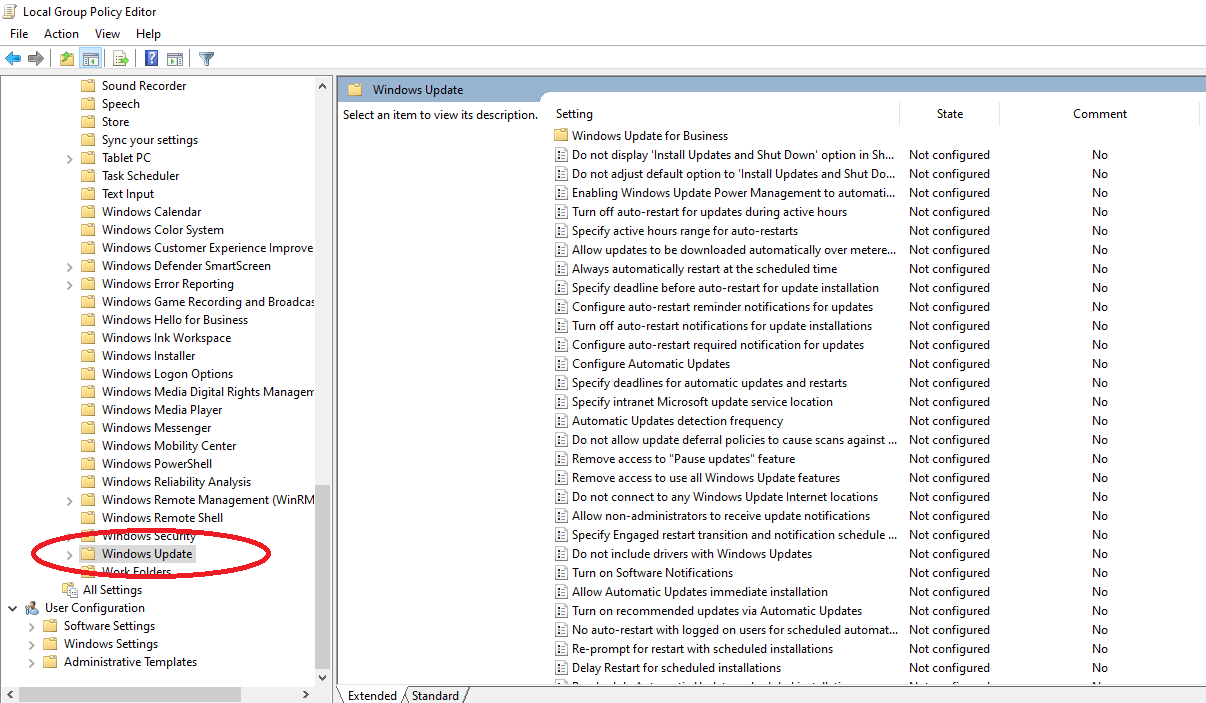Select 'Do not connect to any Windows Update Internet locations'
1206x703 pixels.
click(x=725, y=497)
